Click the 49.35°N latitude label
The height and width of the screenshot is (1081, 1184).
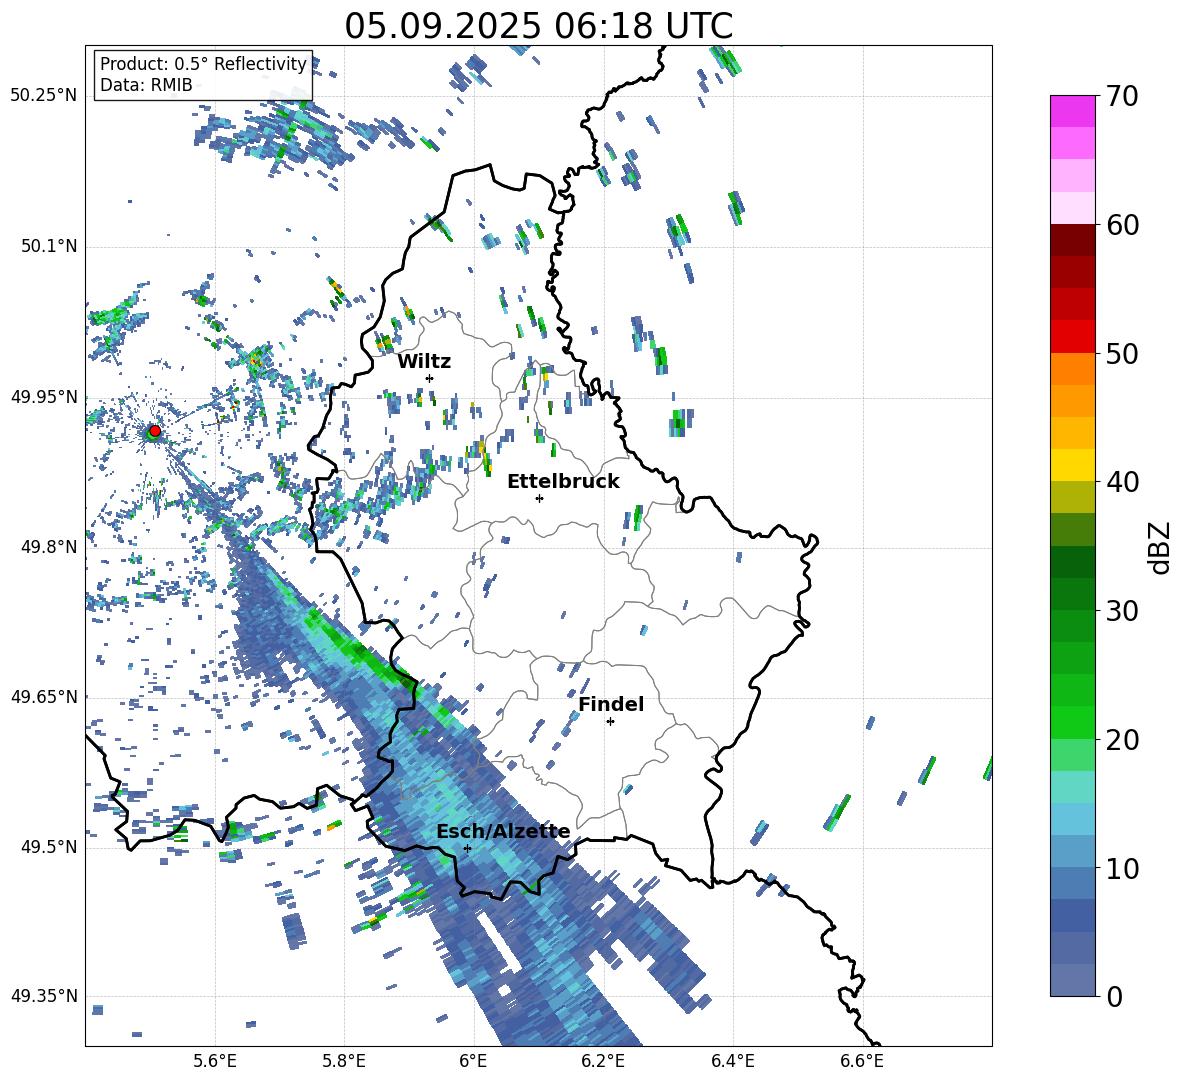coord(44,996)
